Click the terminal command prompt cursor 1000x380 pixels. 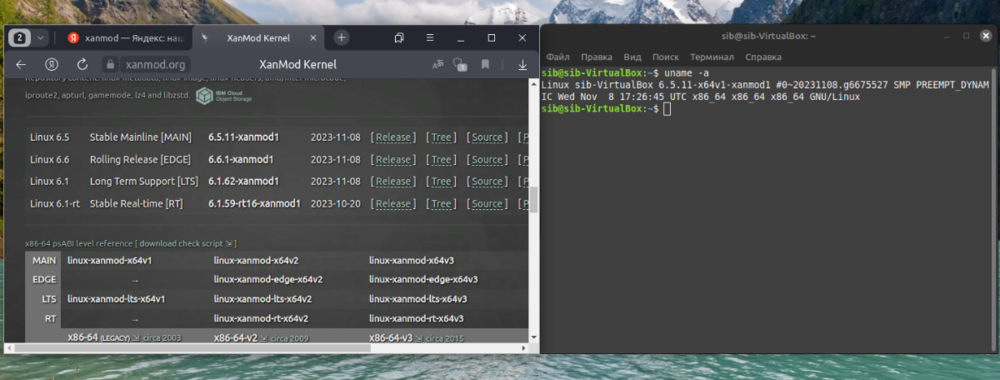click(667, 109)
